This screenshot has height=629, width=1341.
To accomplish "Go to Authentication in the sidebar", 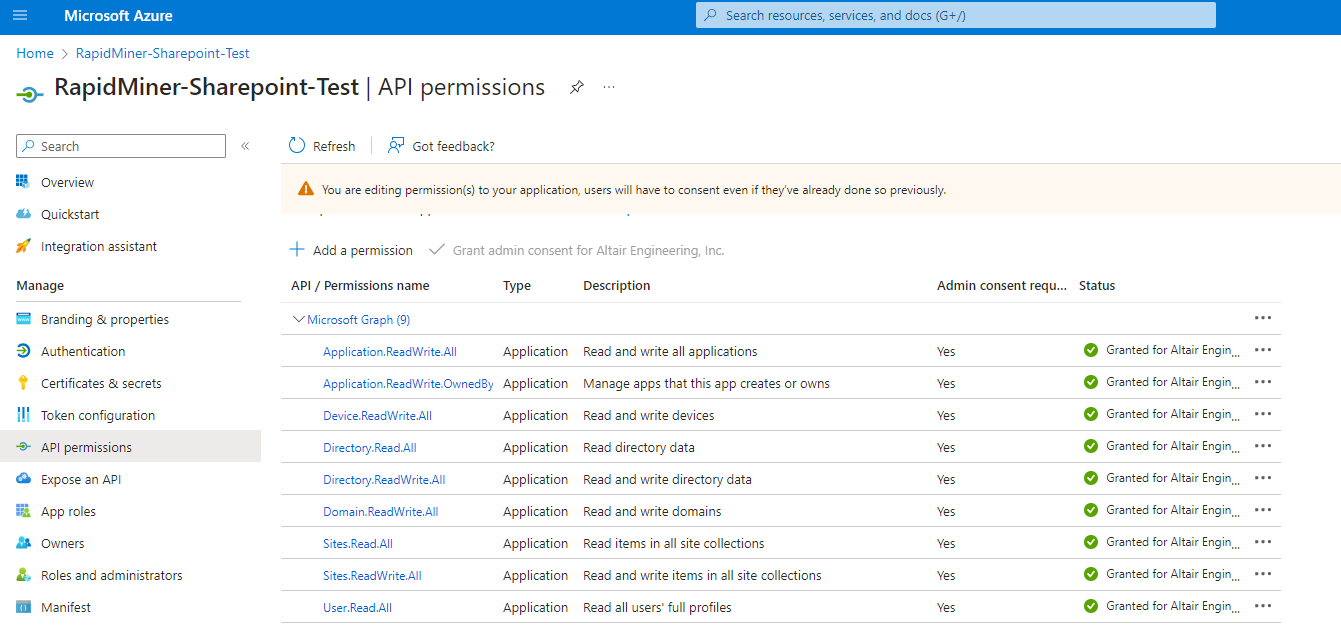I will pyautogui.click(x=83, y=351).
